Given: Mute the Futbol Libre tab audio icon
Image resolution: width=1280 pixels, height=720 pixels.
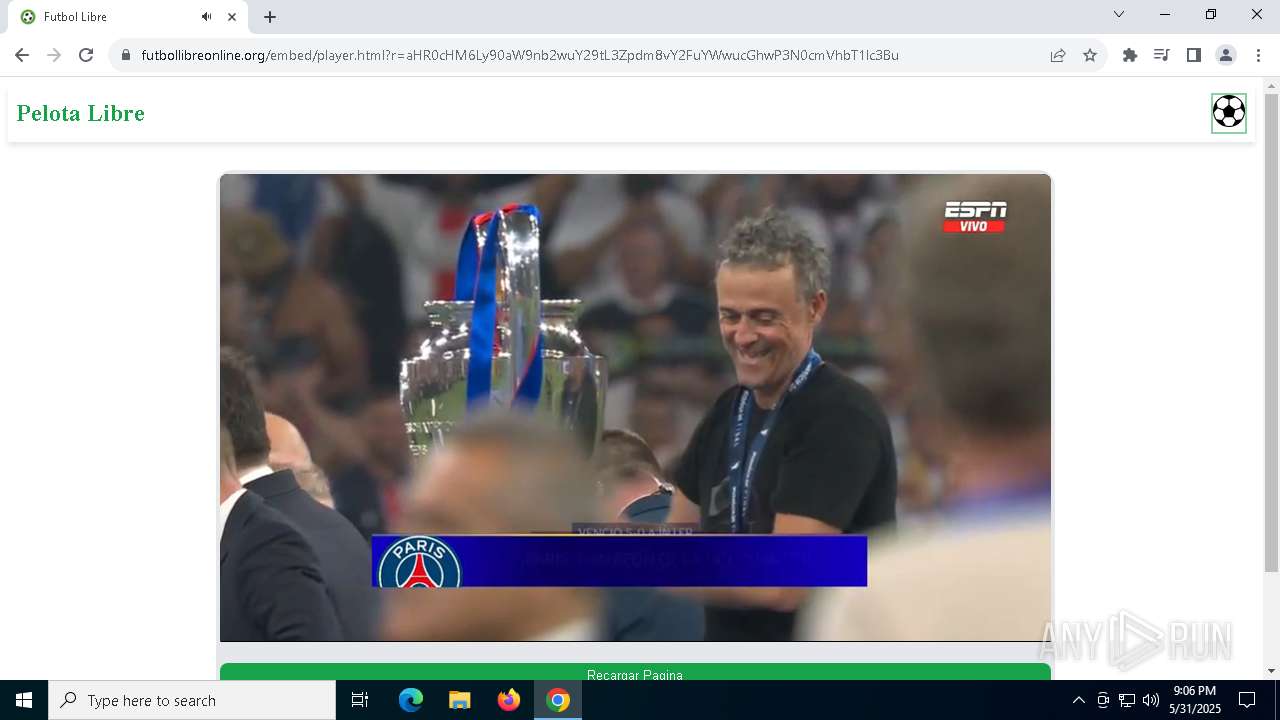Looking at the screenshot, I should click(x=207, y=17).
